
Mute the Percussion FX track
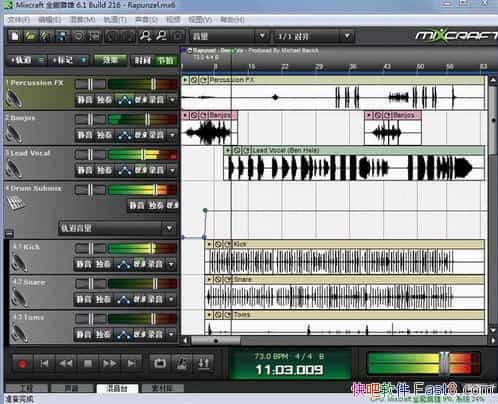[85, 100]
